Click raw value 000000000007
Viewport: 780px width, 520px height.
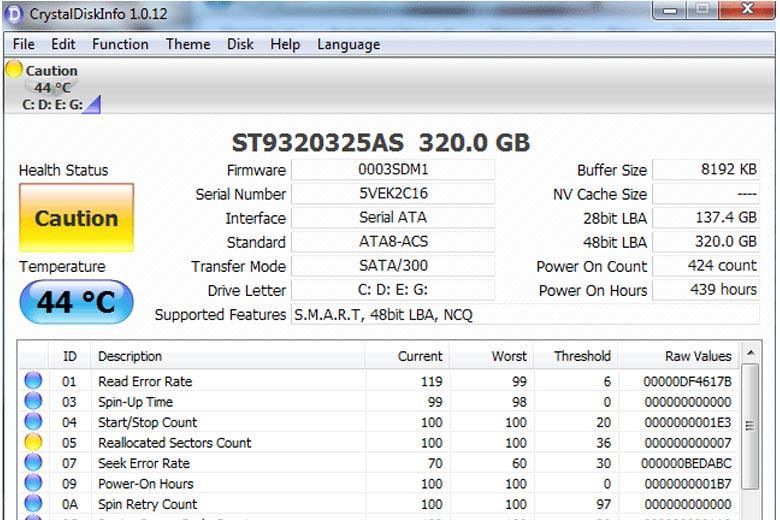coord(688,442)
